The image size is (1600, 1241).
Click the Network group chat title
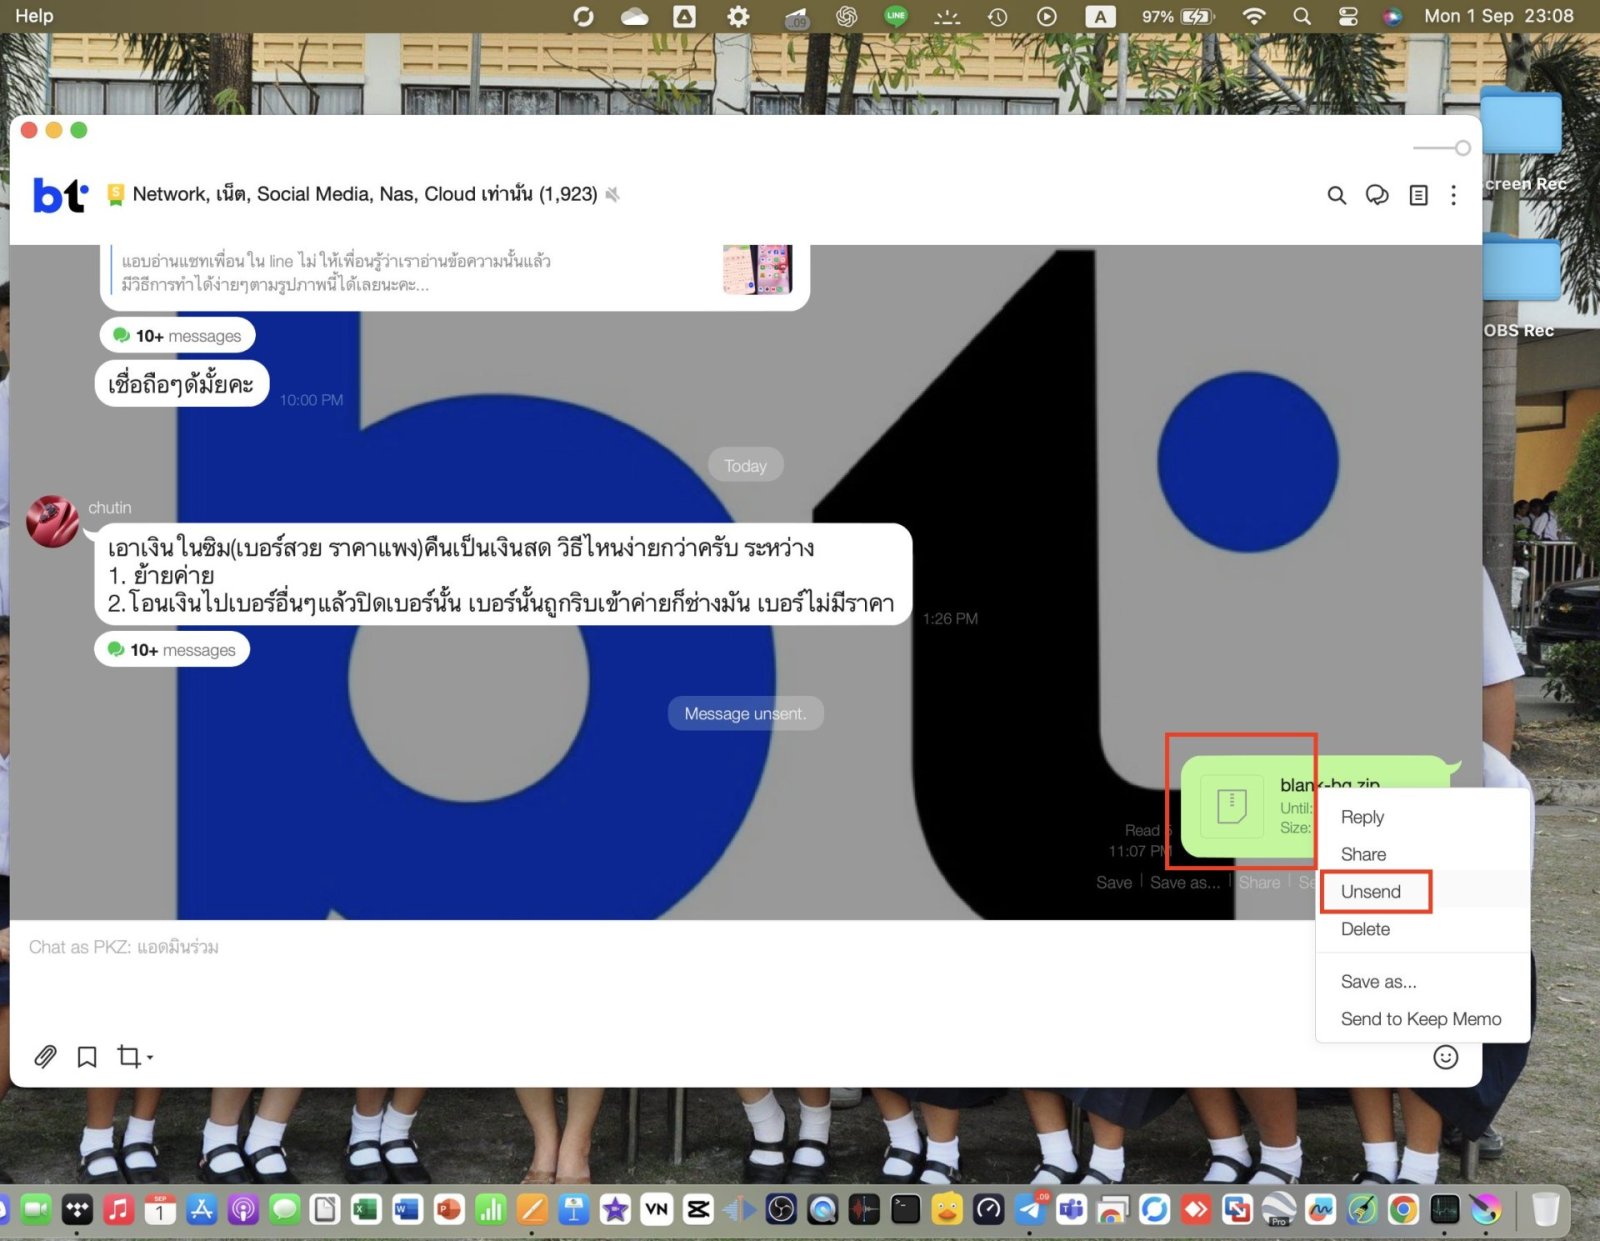pyautogui.click(x=365, y=194)
